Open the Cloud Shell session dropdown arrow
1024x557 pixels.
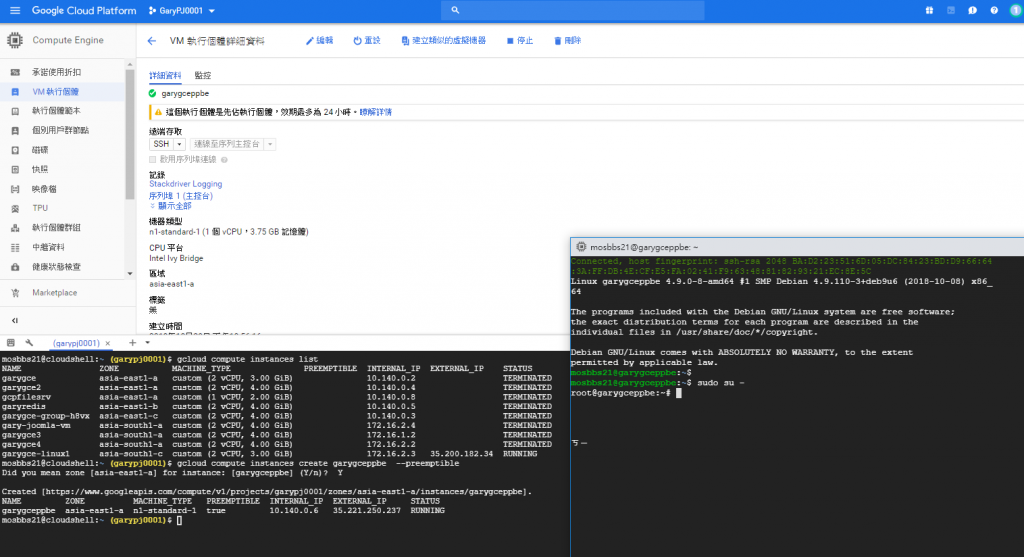[x=148, y=343]
